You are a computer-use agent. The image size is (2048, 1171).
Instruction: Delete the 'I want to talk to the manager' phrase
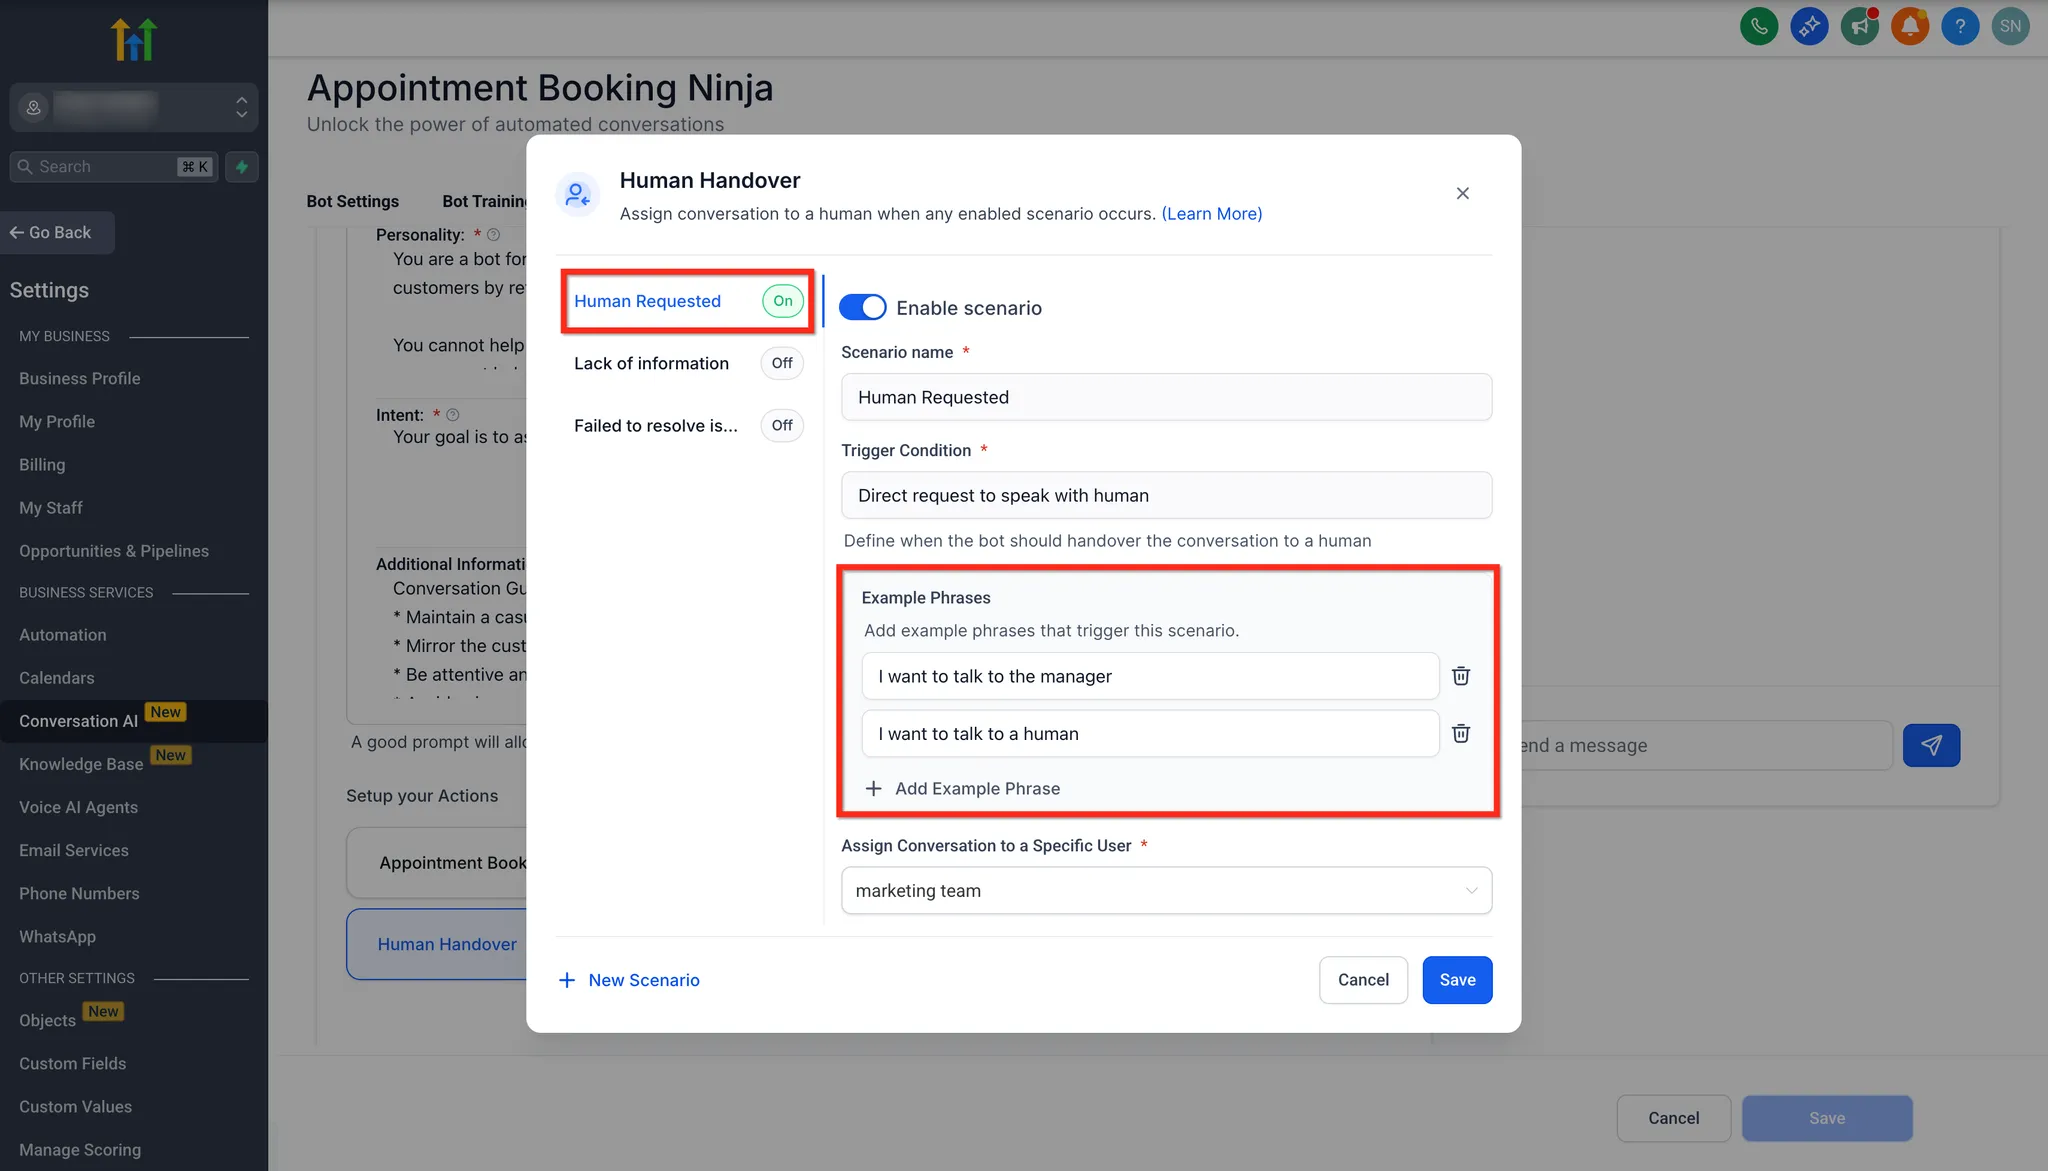[1461, 676]
